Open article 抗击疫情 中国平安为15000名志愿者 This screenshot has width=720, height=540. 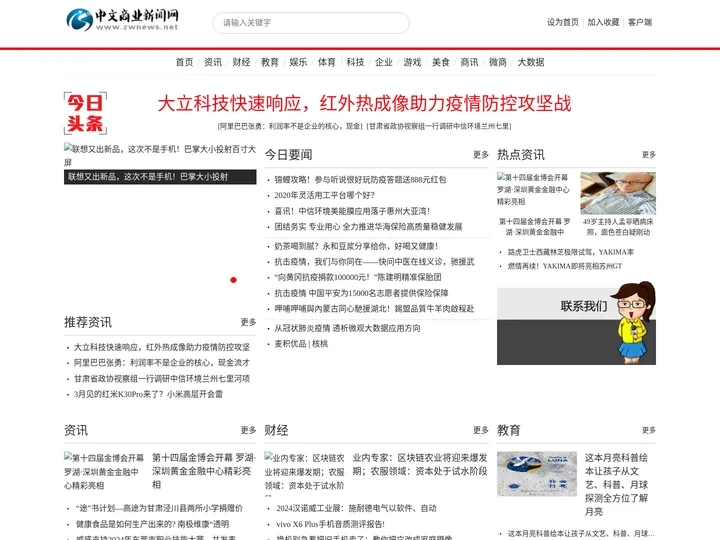(361, 293)
